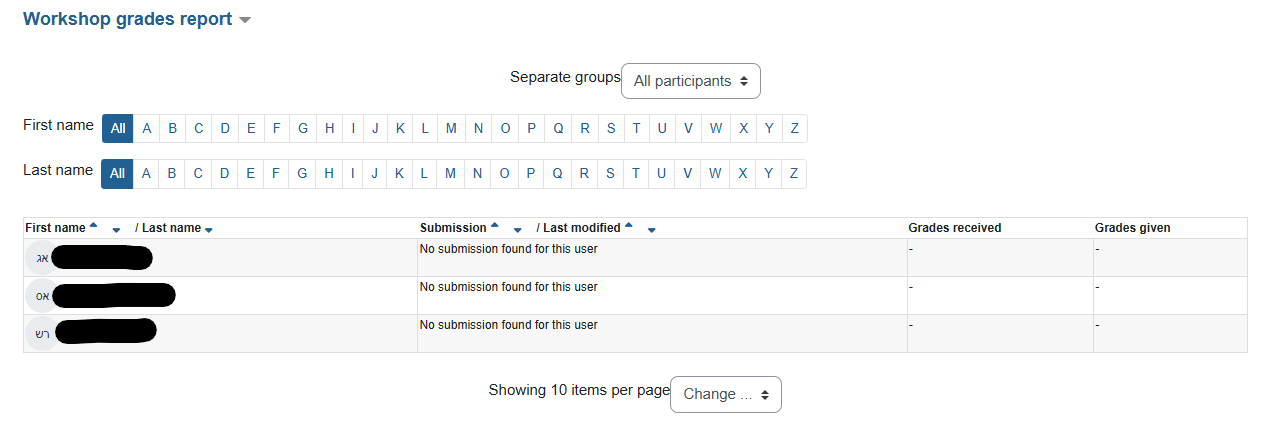The image size is (1268, 432).
Task: Click "No submission found" in רש row
Action: point(509,325)
